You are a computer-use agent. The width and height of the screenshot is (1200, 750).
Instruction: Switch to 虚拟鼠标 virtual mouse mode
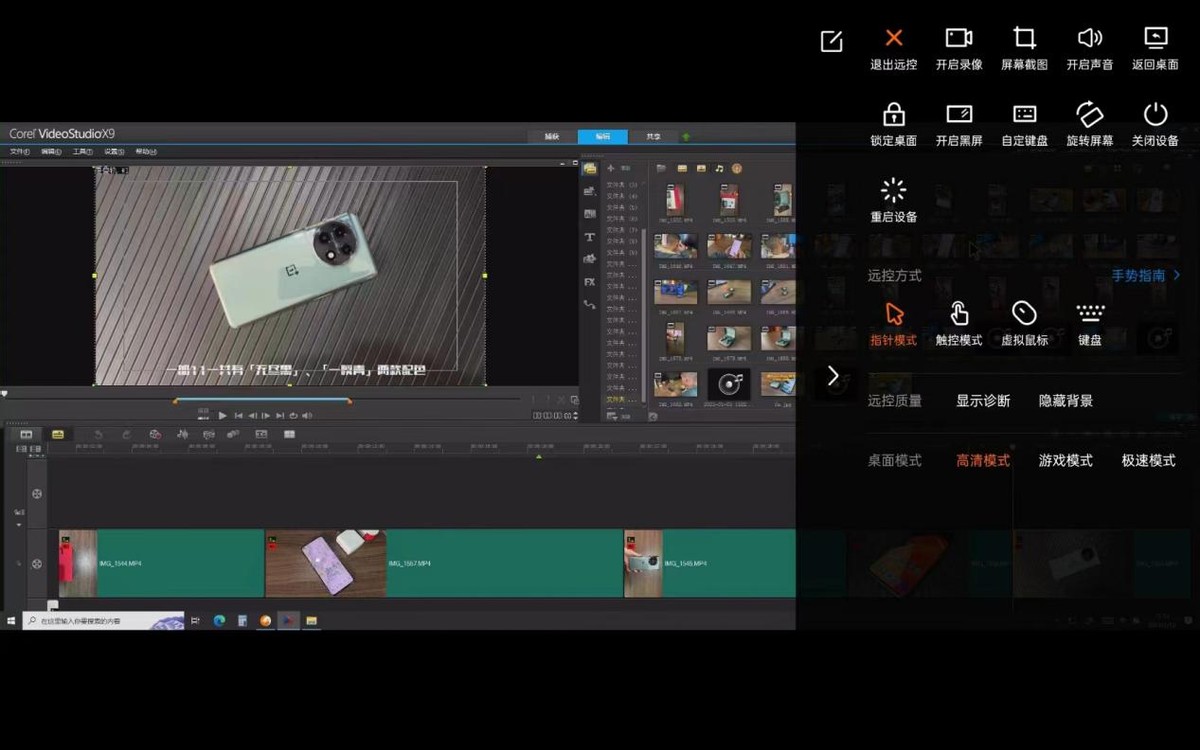(1024, 314)
